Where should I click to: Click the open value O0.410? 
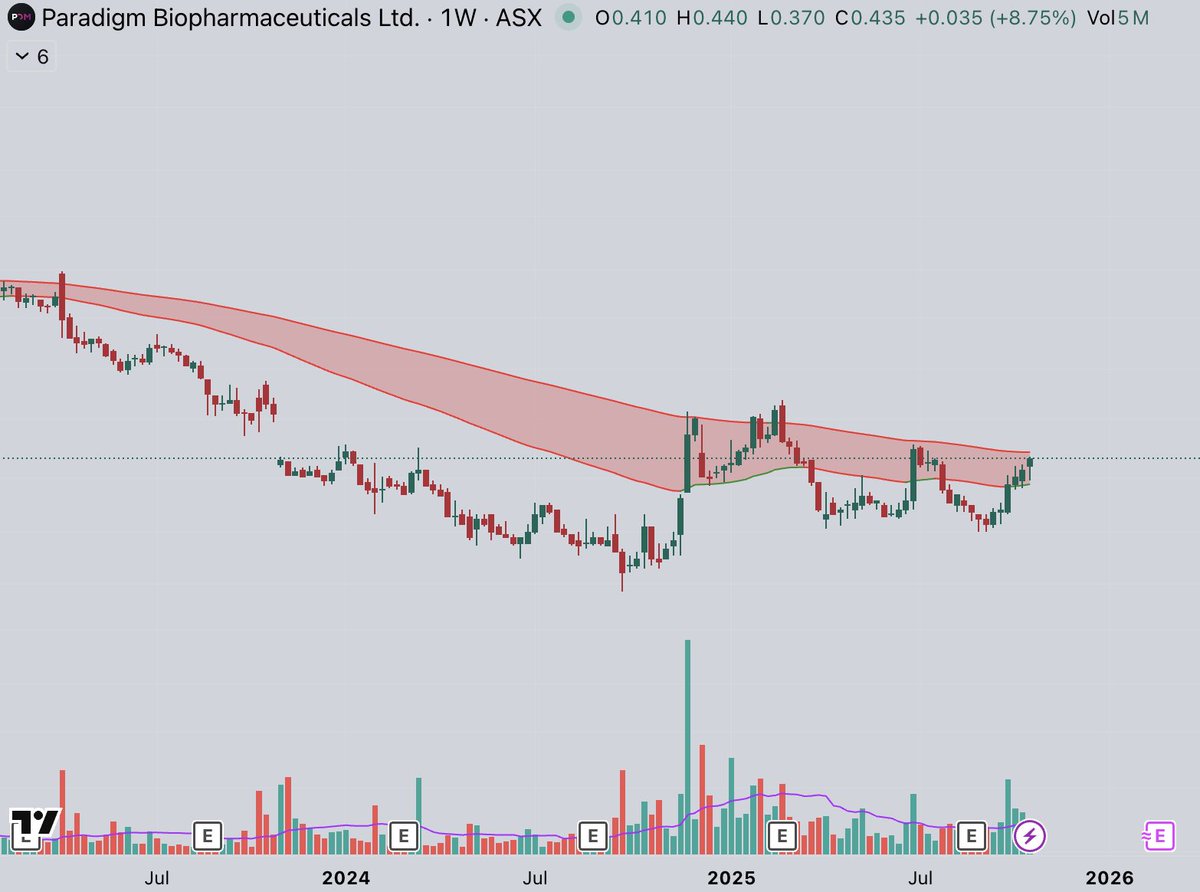click(631, 18)
